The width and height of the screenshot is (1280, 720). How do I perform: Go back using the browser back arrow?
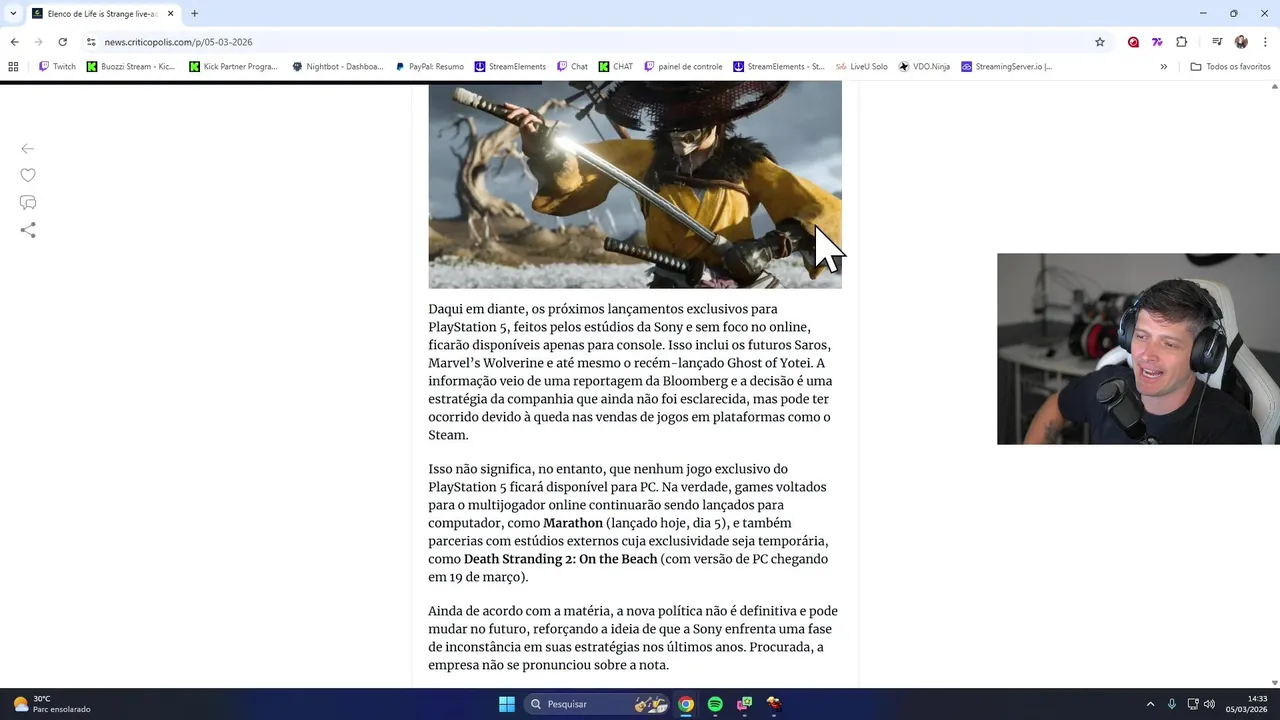pos(14,42)
